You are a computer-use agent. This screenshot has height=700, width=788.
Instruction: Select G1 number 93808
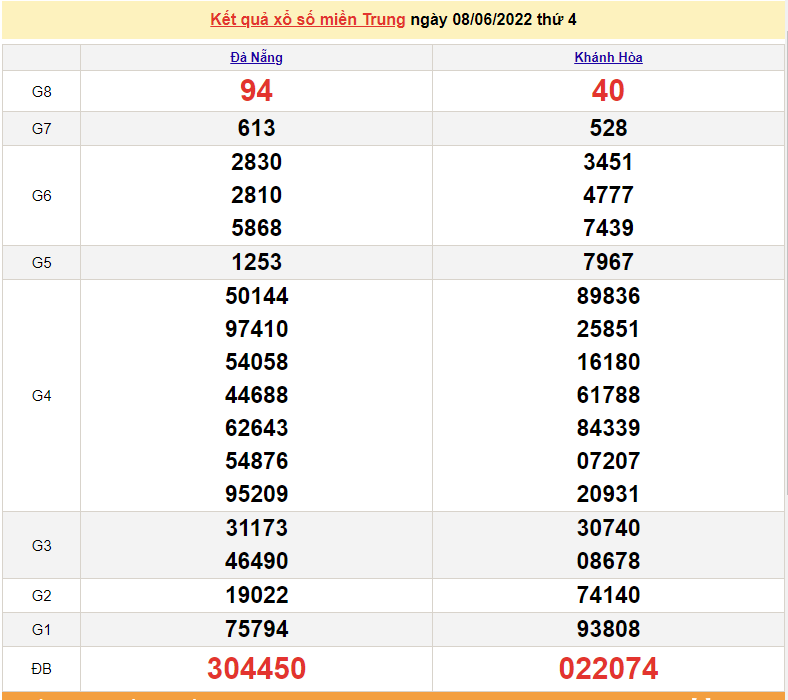[x=608, y=629]
